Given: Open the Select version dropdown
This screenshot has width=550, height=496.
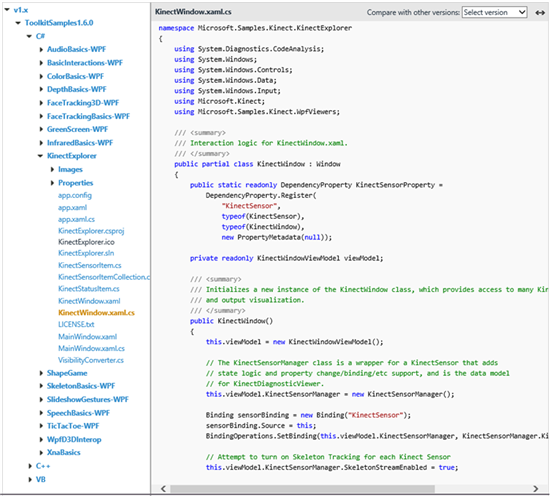Looking at the screenshot, I should coord(494,12).
